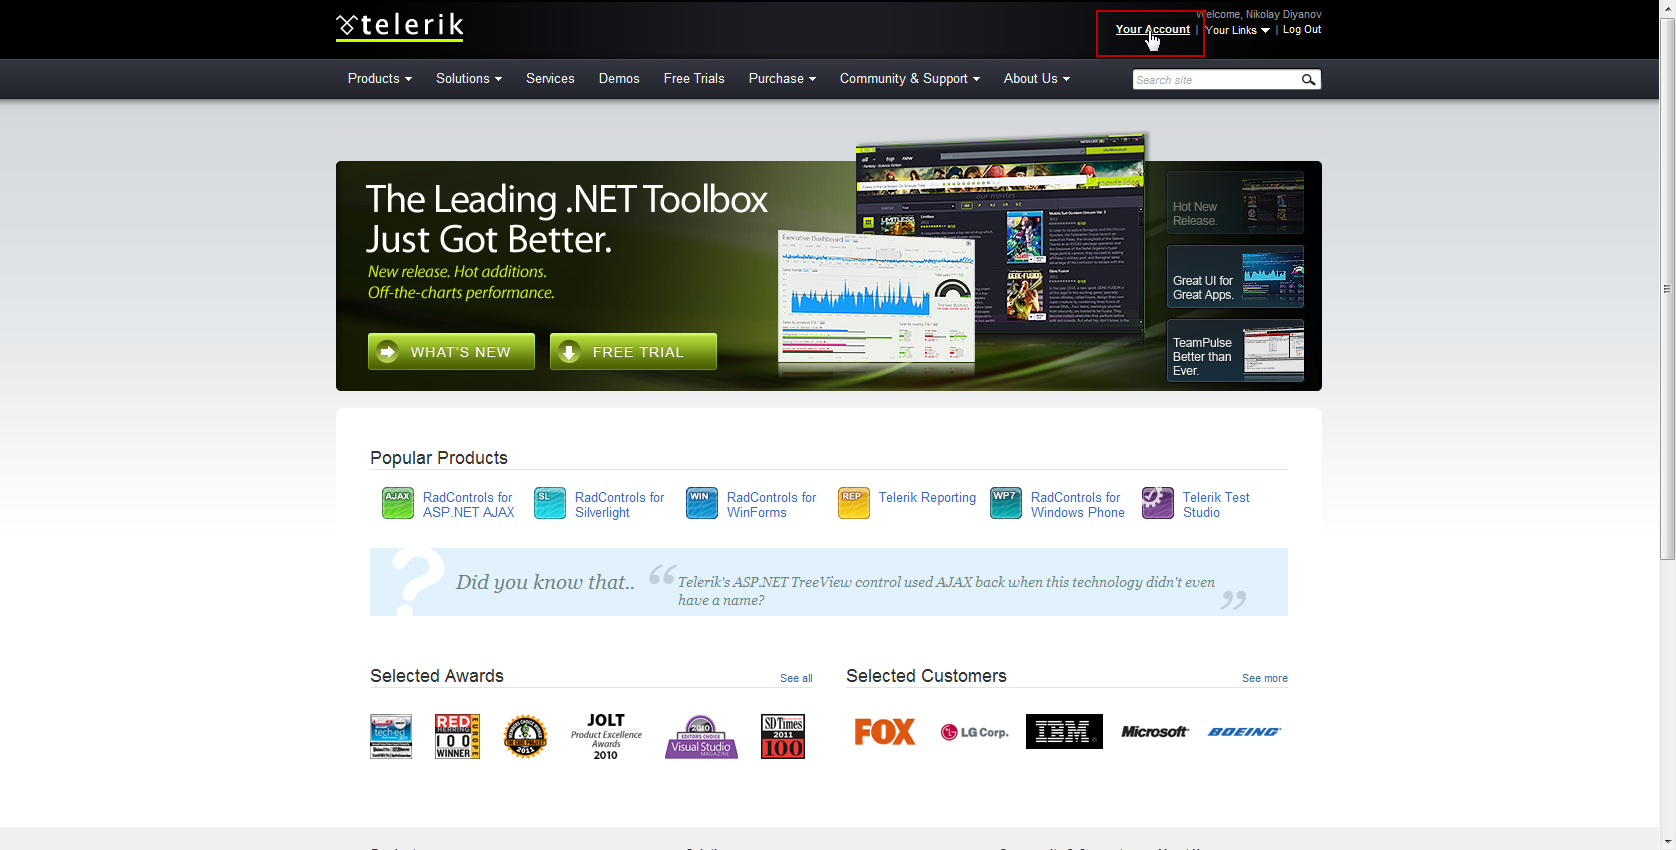Click See all awards link
The width and height of the screenshot is (1676, 850).
(796, 678)
